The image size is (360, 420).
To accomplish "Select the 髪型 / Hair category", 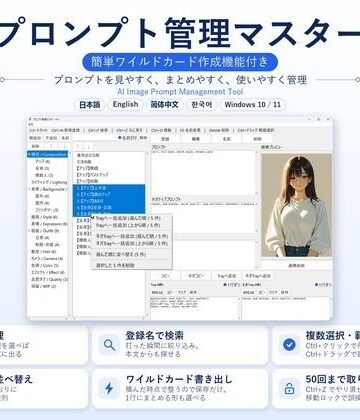I will (44, 252).
